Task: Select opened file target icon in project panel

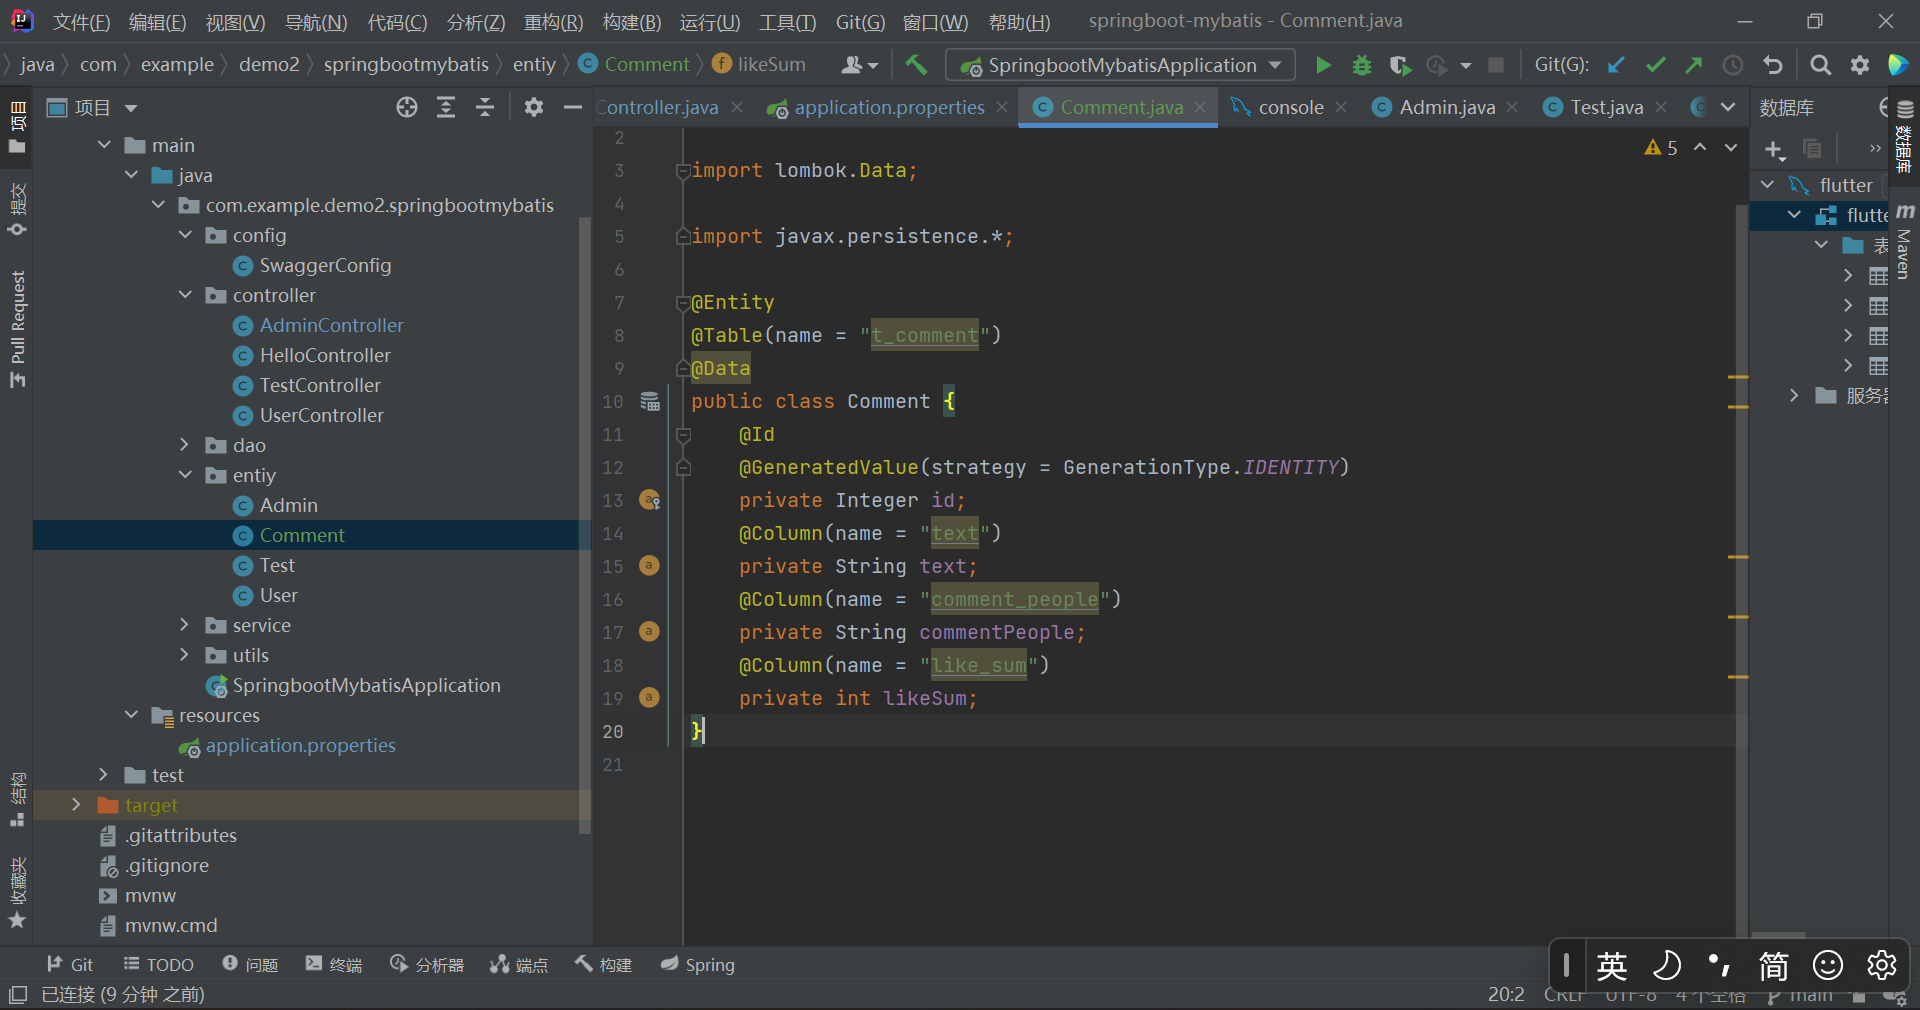Action: point(407,107)
